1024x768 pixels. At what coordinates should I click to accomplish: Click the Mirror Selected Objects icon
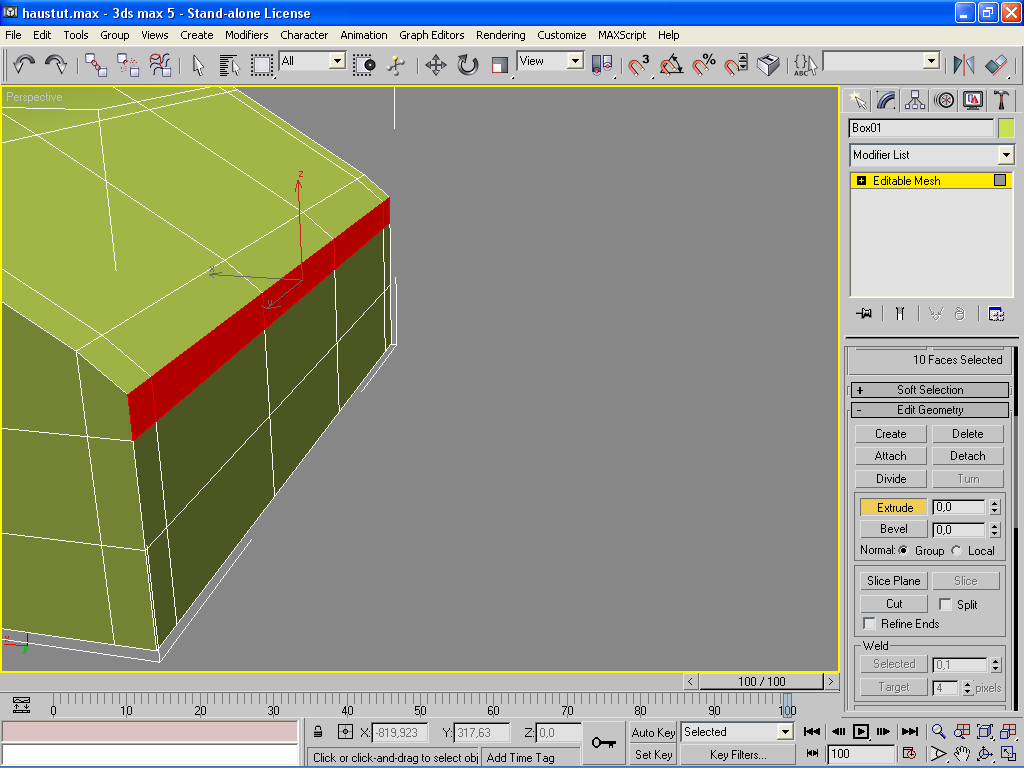[x=964, y=65]
